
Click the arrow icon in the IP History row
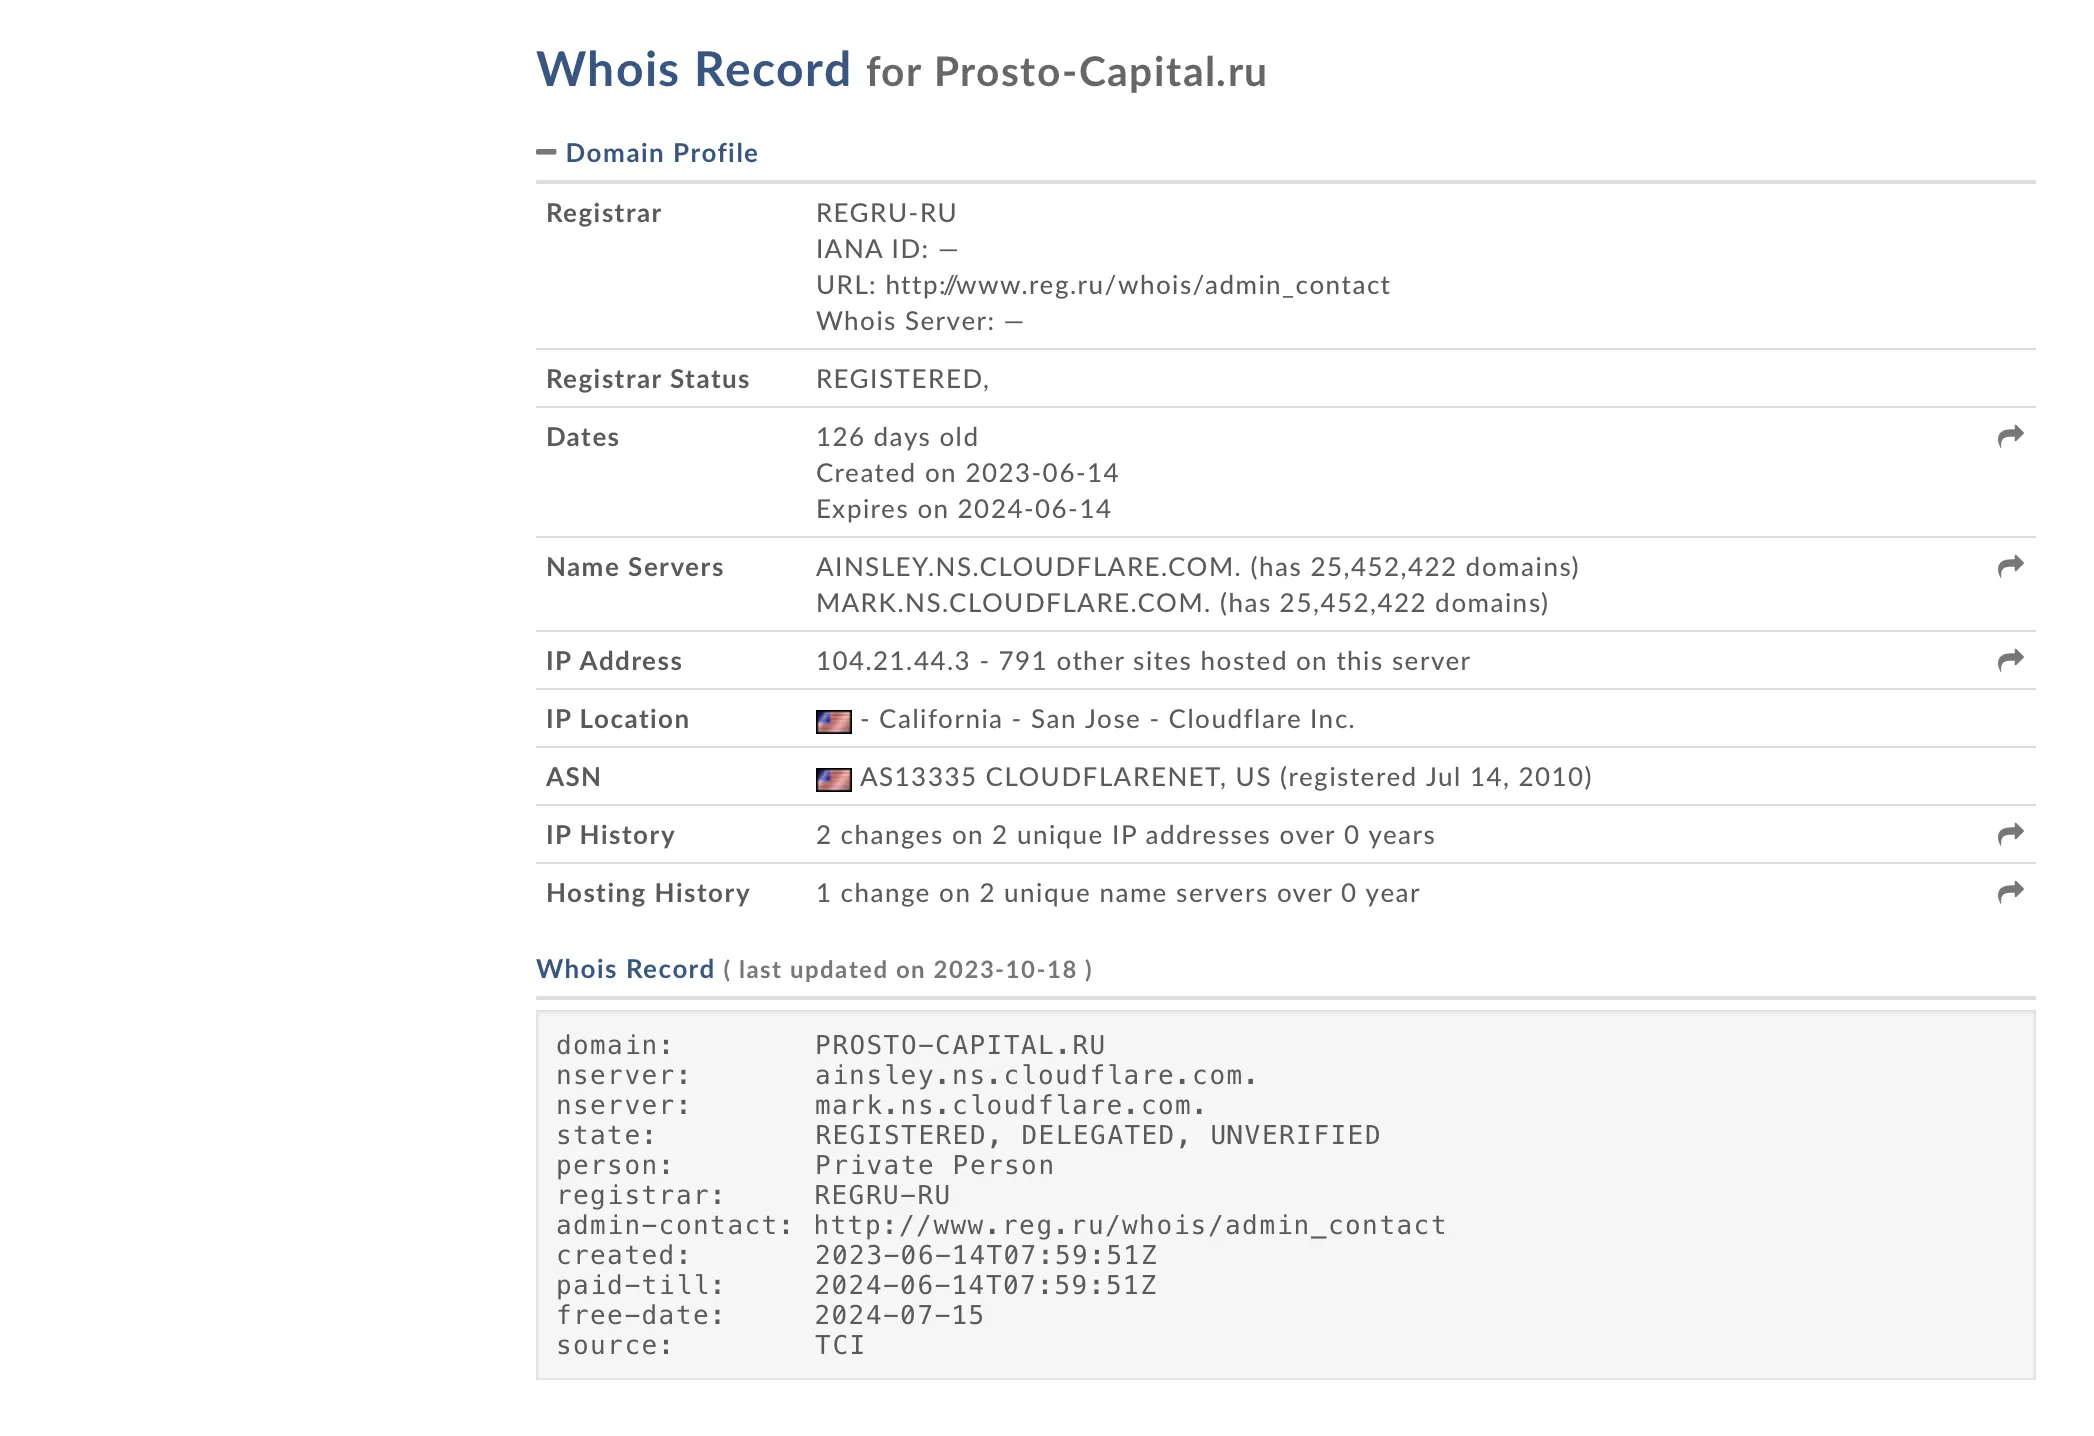[x=2010, y=834]
